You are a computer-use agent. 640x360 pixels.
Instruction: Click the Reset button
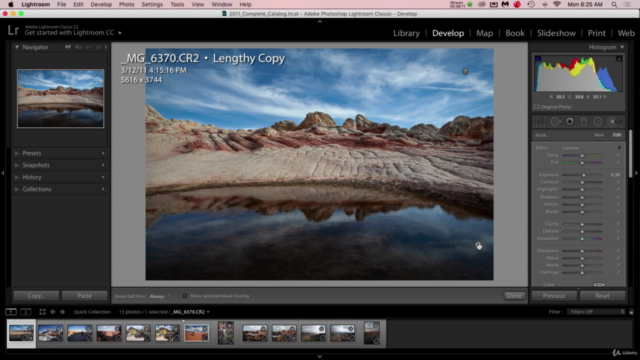[x=602, y=296]
